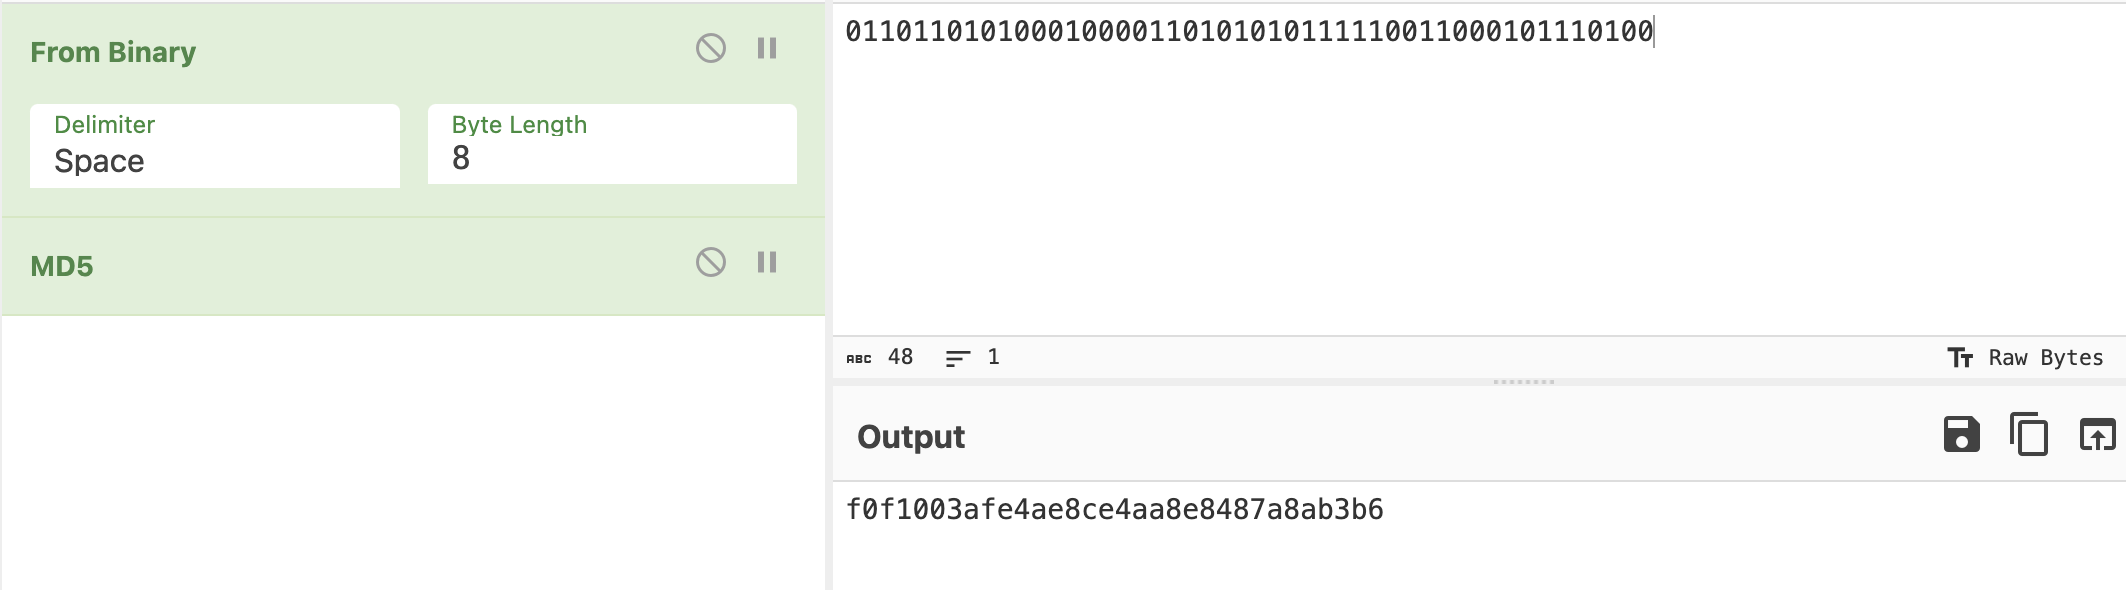Screen dimensions: 2126x590
Task: Click the Tt character encoding icon
Action: [x=1960, y=358]
